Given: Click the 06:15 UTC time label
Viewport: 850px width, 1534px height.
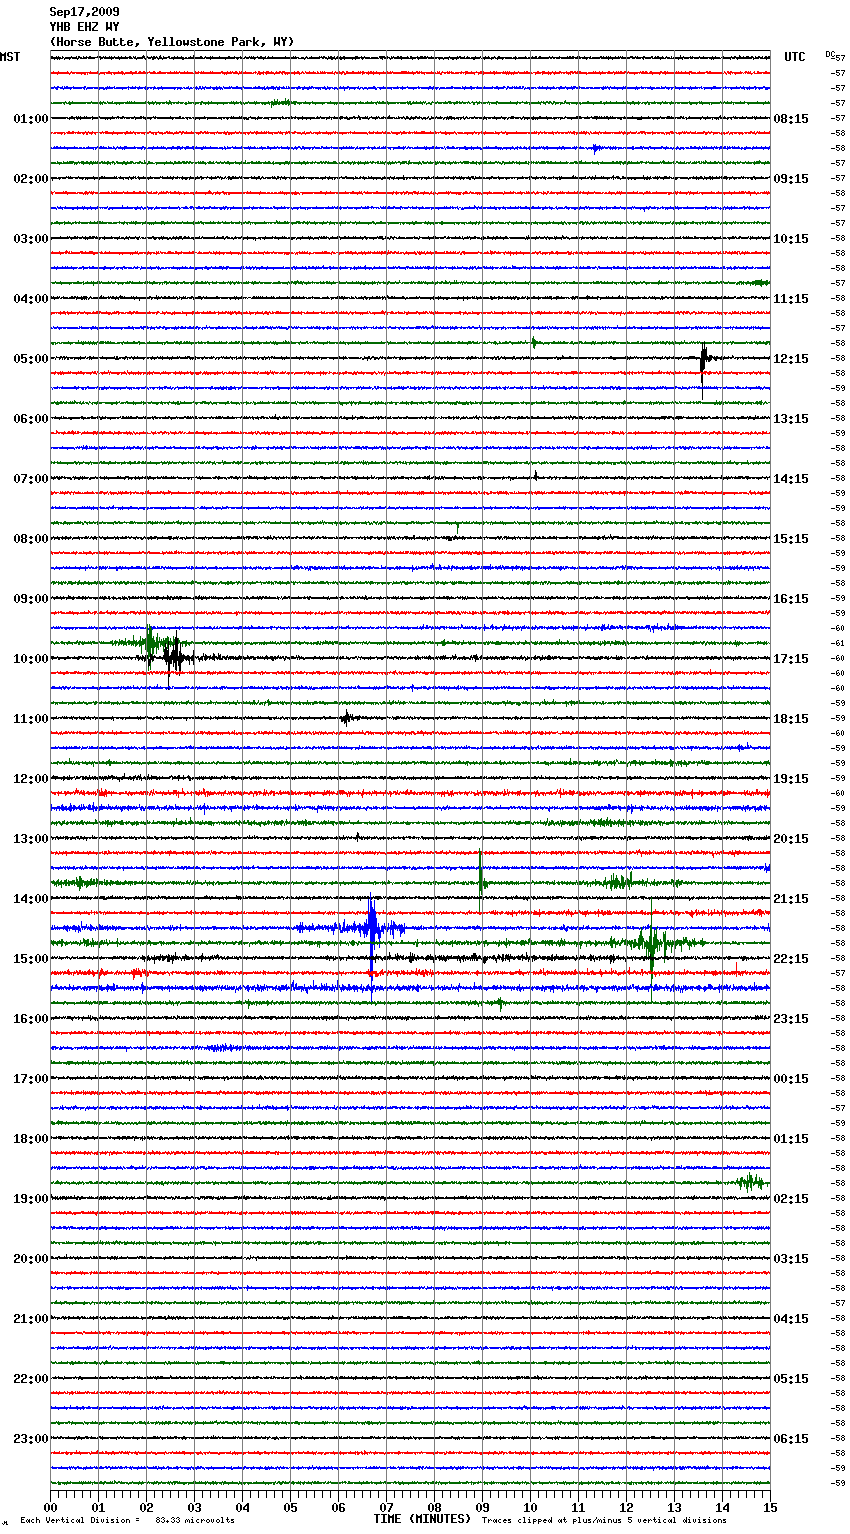Looking at the screenshot, I should 791,1439.
